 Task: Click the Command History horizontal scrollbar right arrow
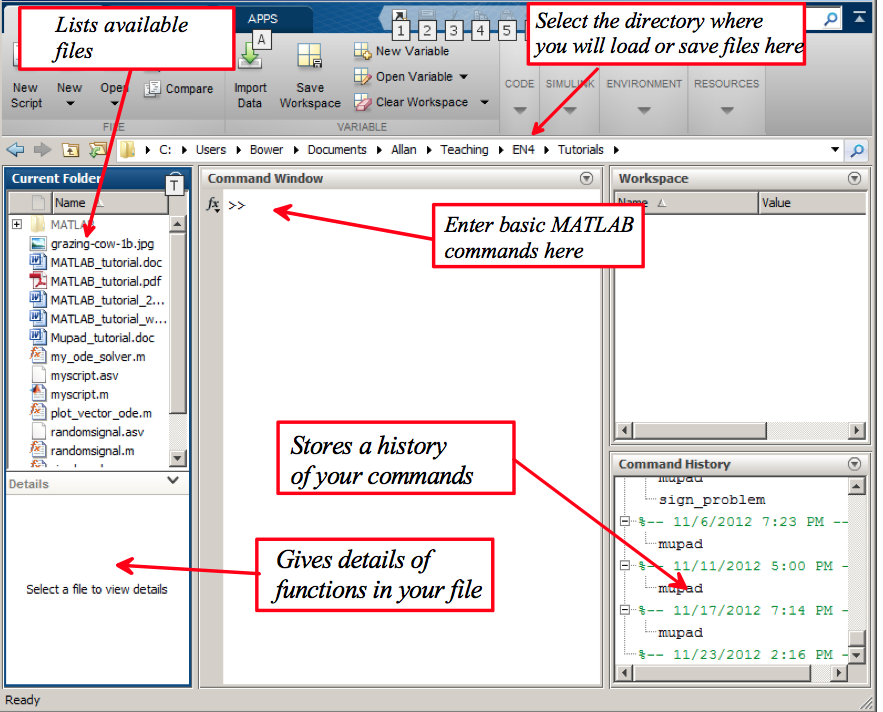(839, 673)
